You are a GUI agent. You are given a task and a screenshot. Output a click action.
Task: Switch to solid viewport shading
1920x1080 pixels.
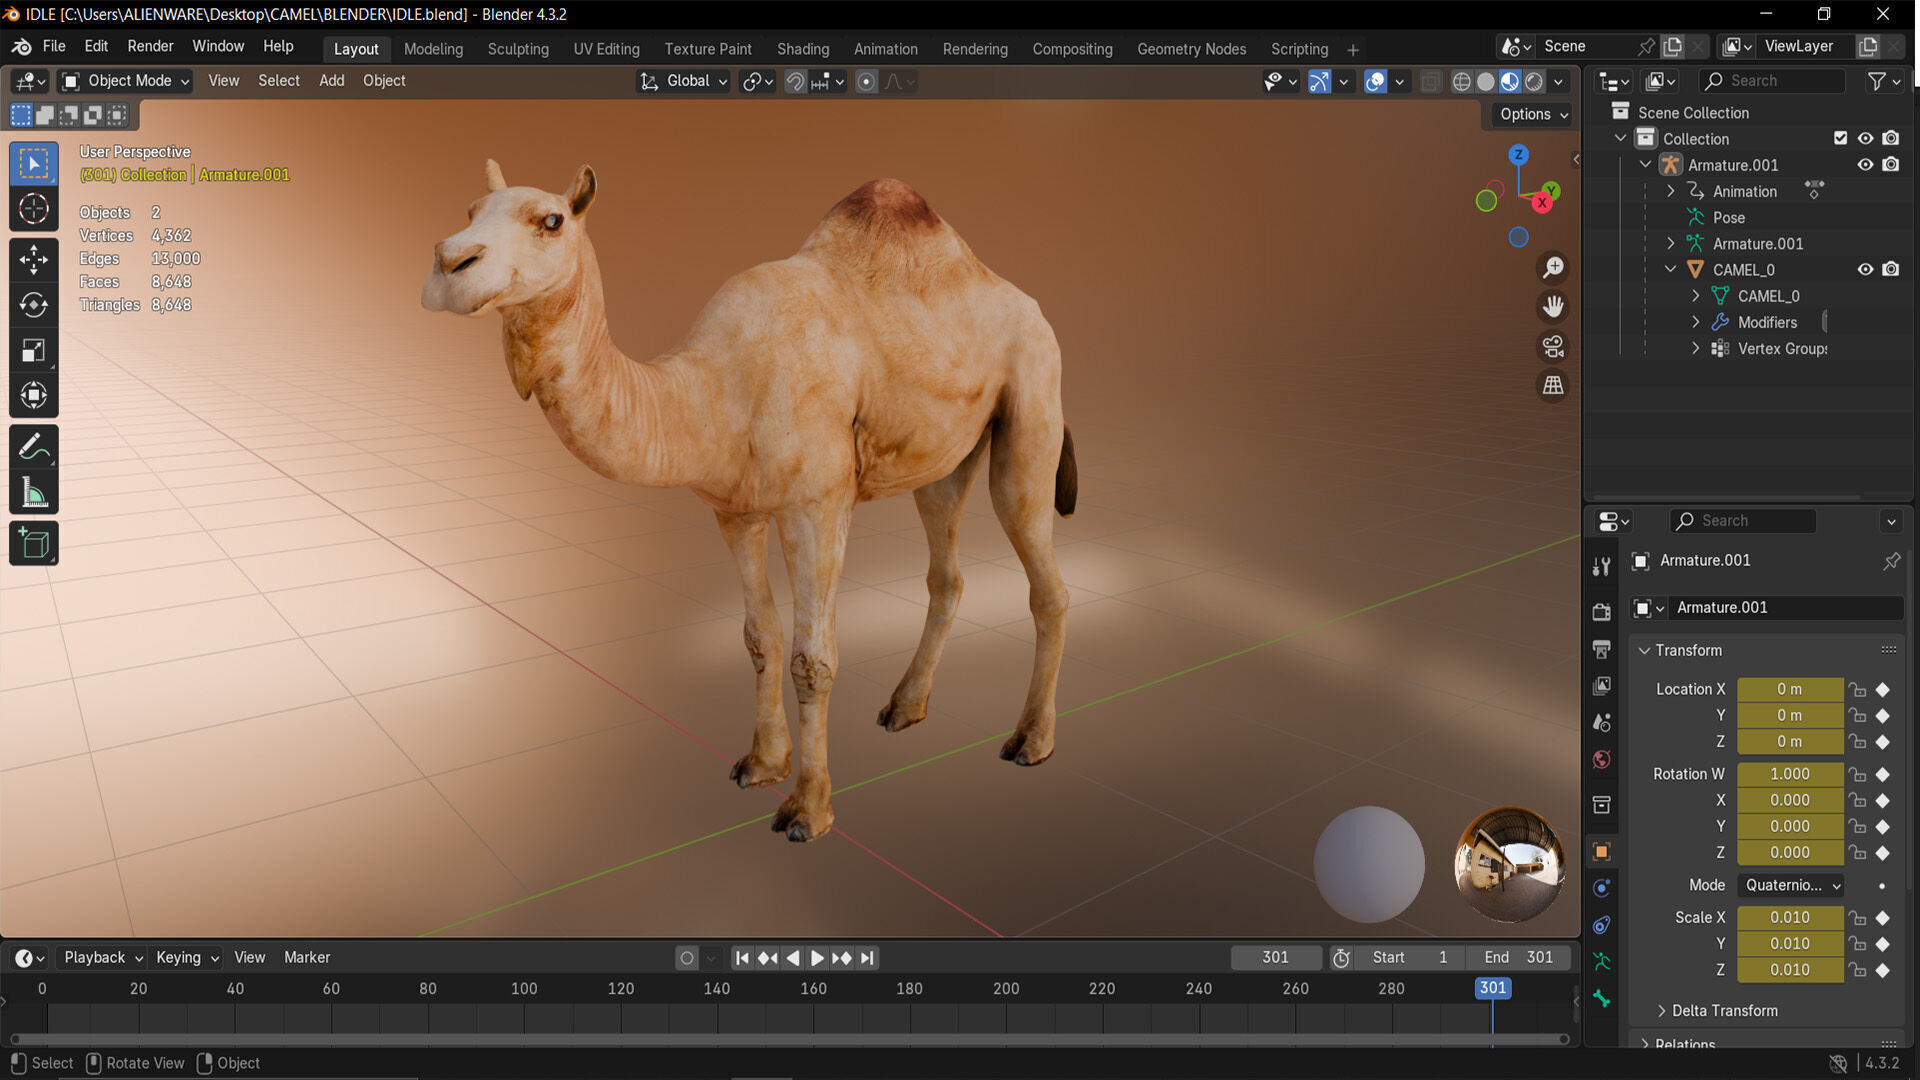1486,81
